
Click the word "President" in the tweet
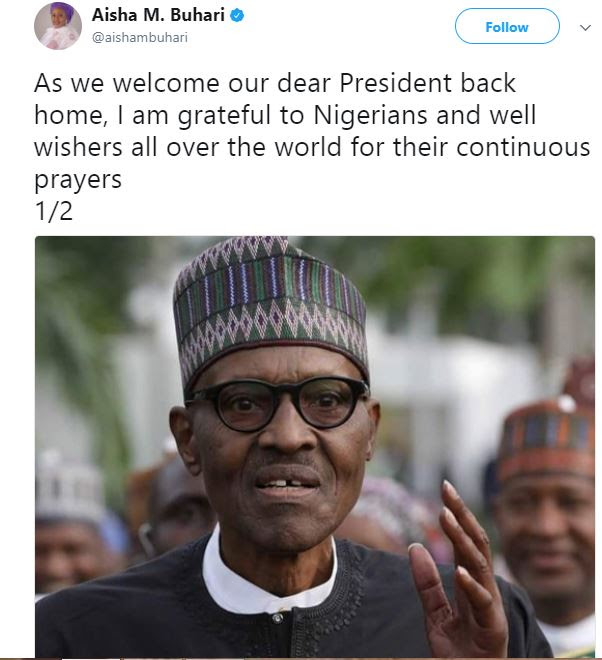point(395,83)
